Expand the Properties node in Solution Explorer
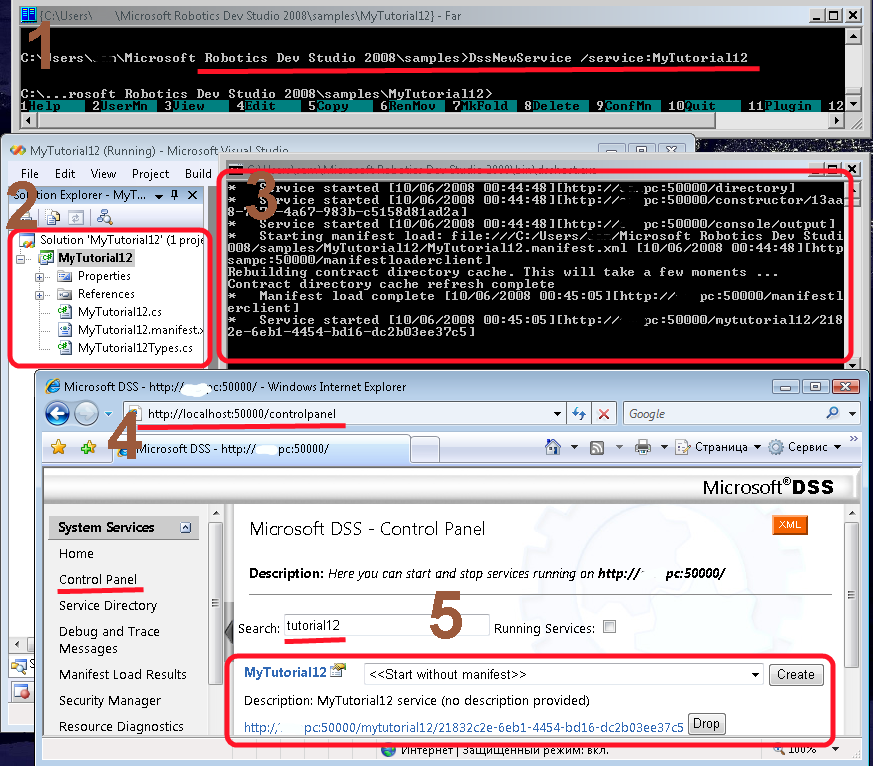The image size is (873, 766). point(40,276)
